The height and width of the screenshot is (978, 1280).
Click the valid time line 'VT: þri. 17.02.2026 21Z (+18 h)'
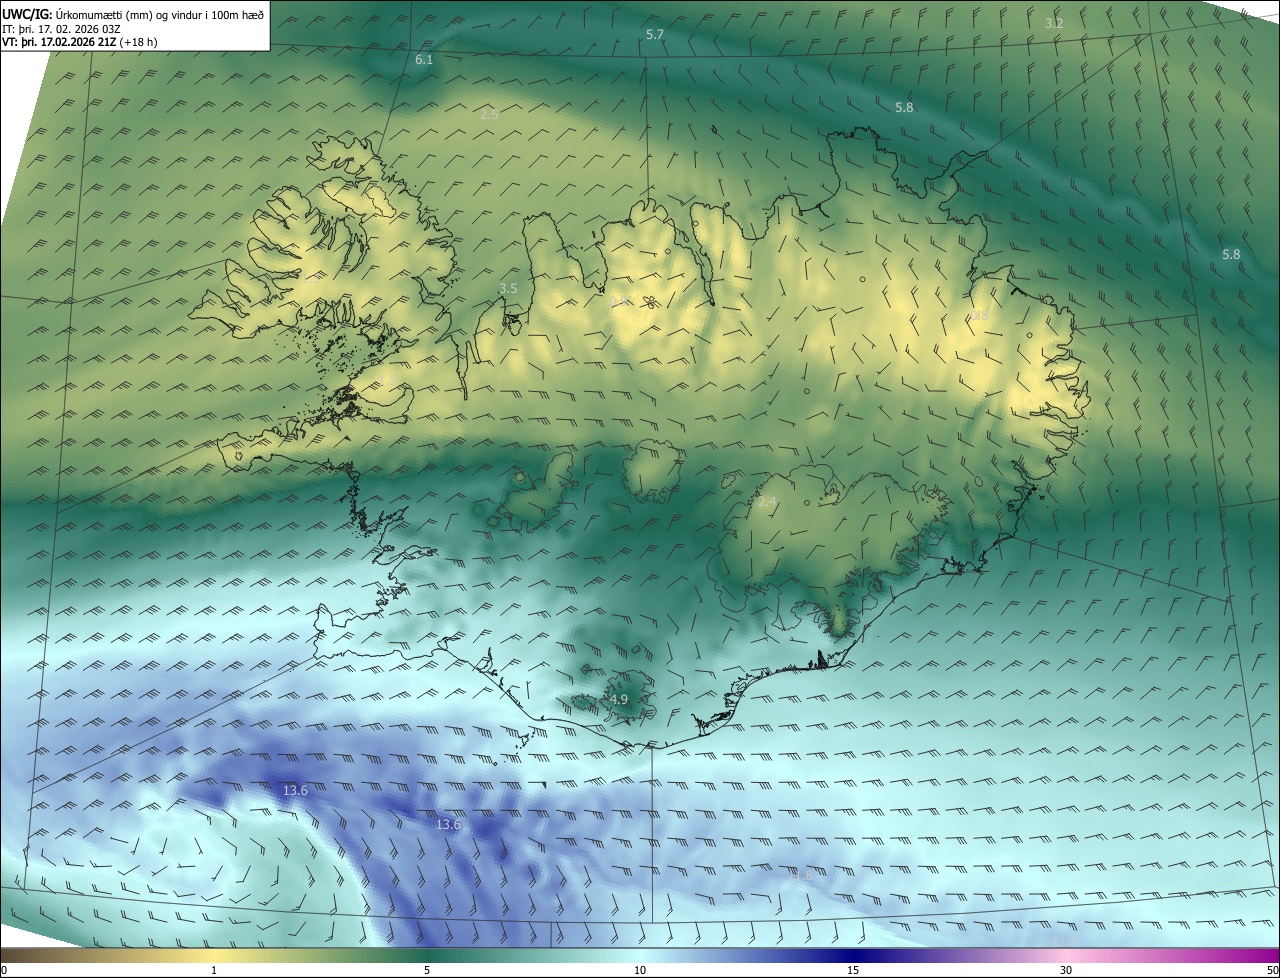(80, 42)
